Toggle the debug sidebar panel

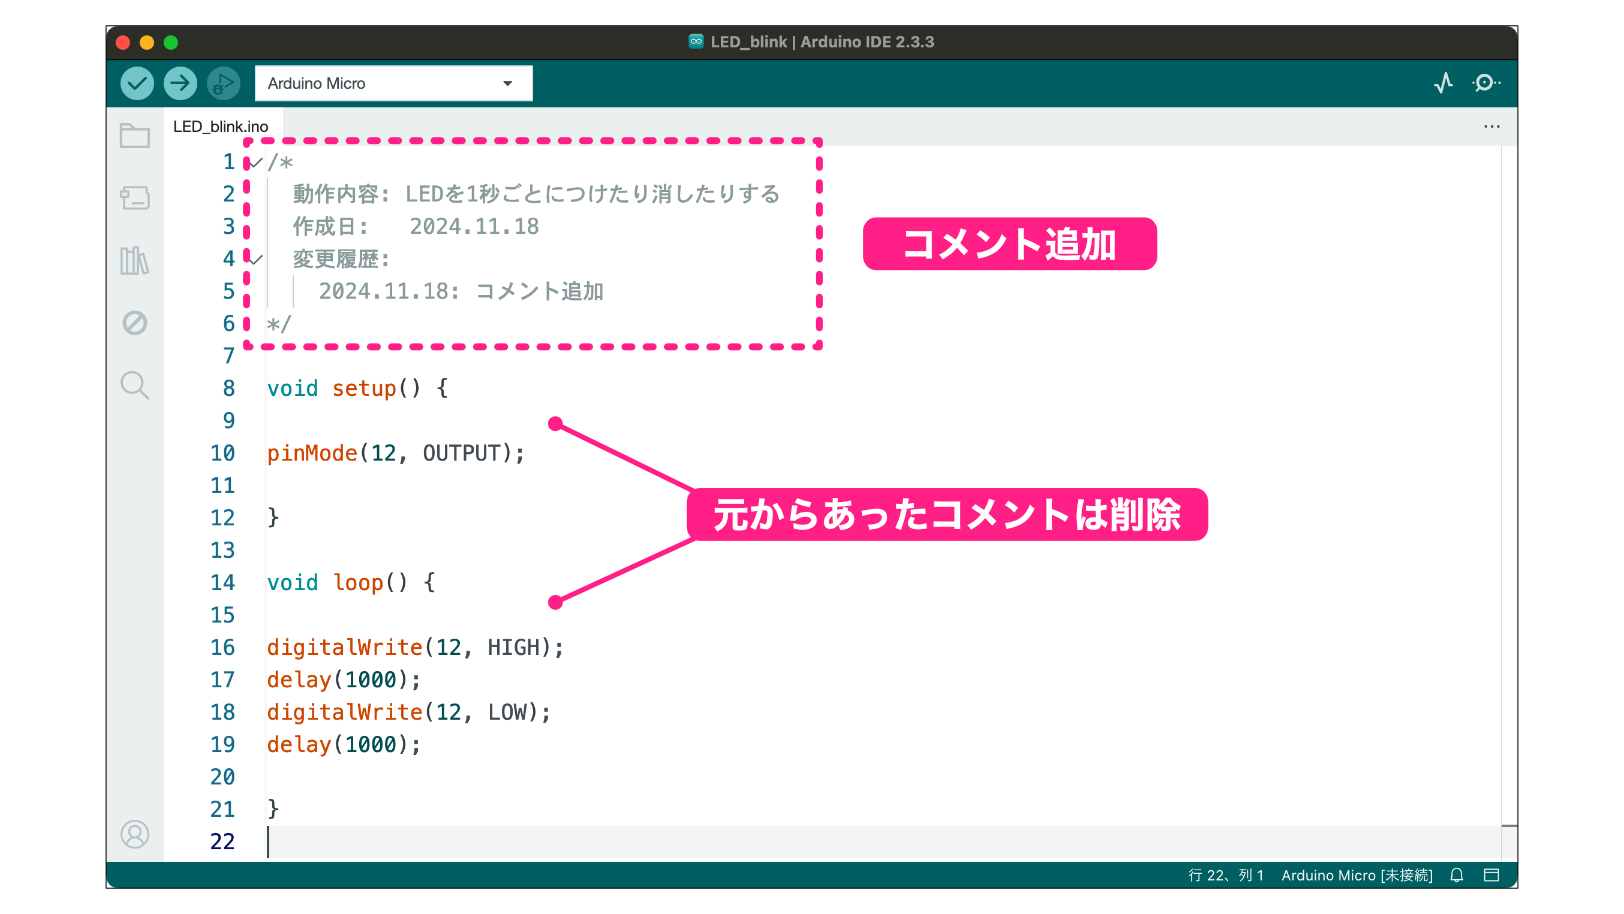(x=135, y=323)
